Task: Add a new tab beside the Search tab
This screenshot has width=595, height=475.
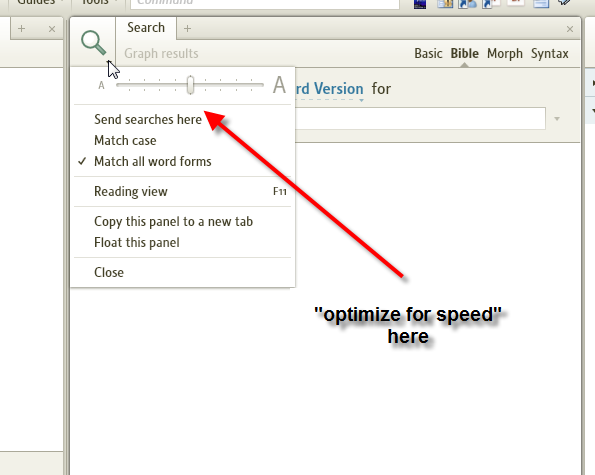Action: pos(187,28)
